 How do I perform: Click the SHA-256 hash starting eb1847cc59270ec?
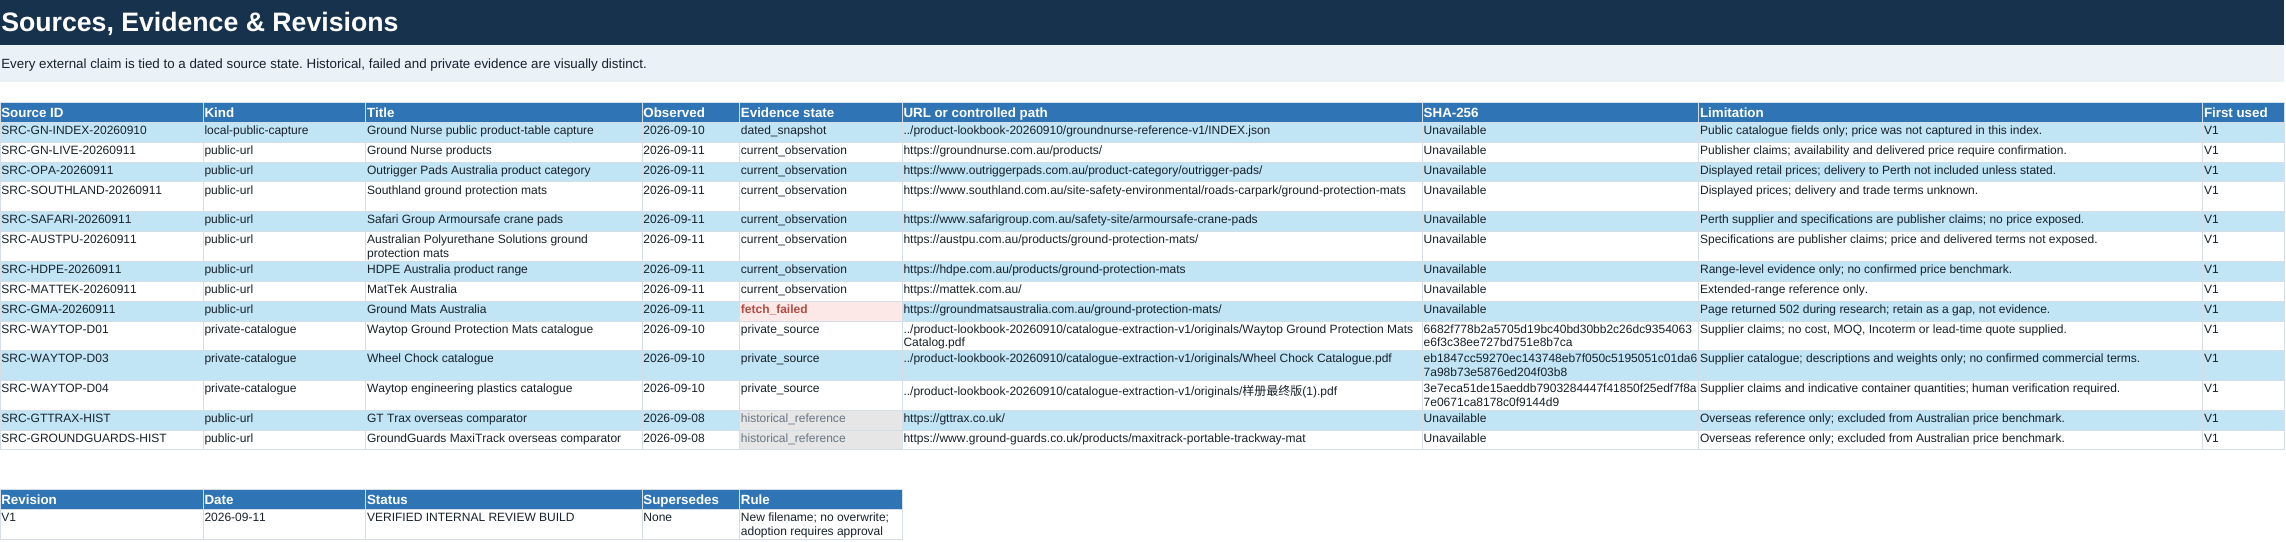[x=1560, y=365]
